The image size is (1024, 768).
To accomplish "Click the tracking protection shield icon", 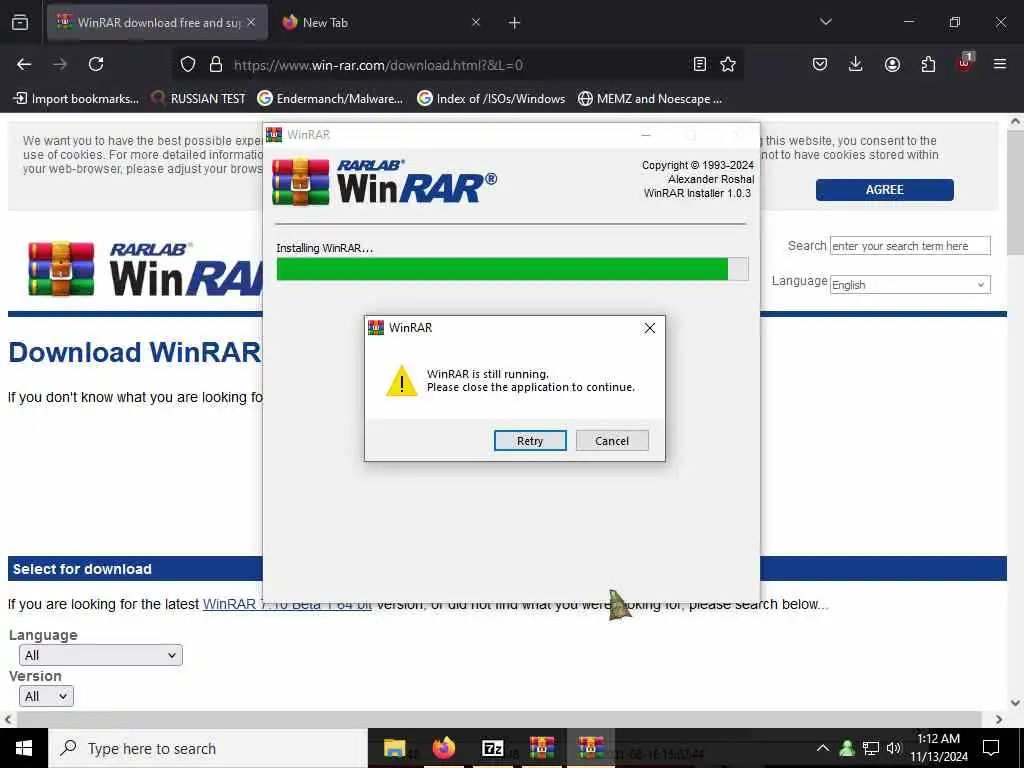I will (188, 65).
